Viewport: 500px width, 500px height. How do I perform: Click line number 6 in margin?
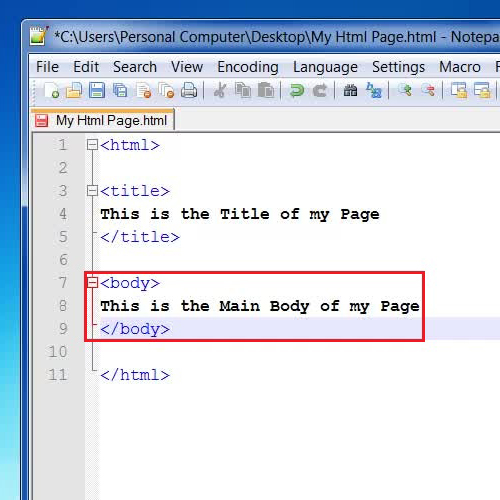click(x=63, y=260)
